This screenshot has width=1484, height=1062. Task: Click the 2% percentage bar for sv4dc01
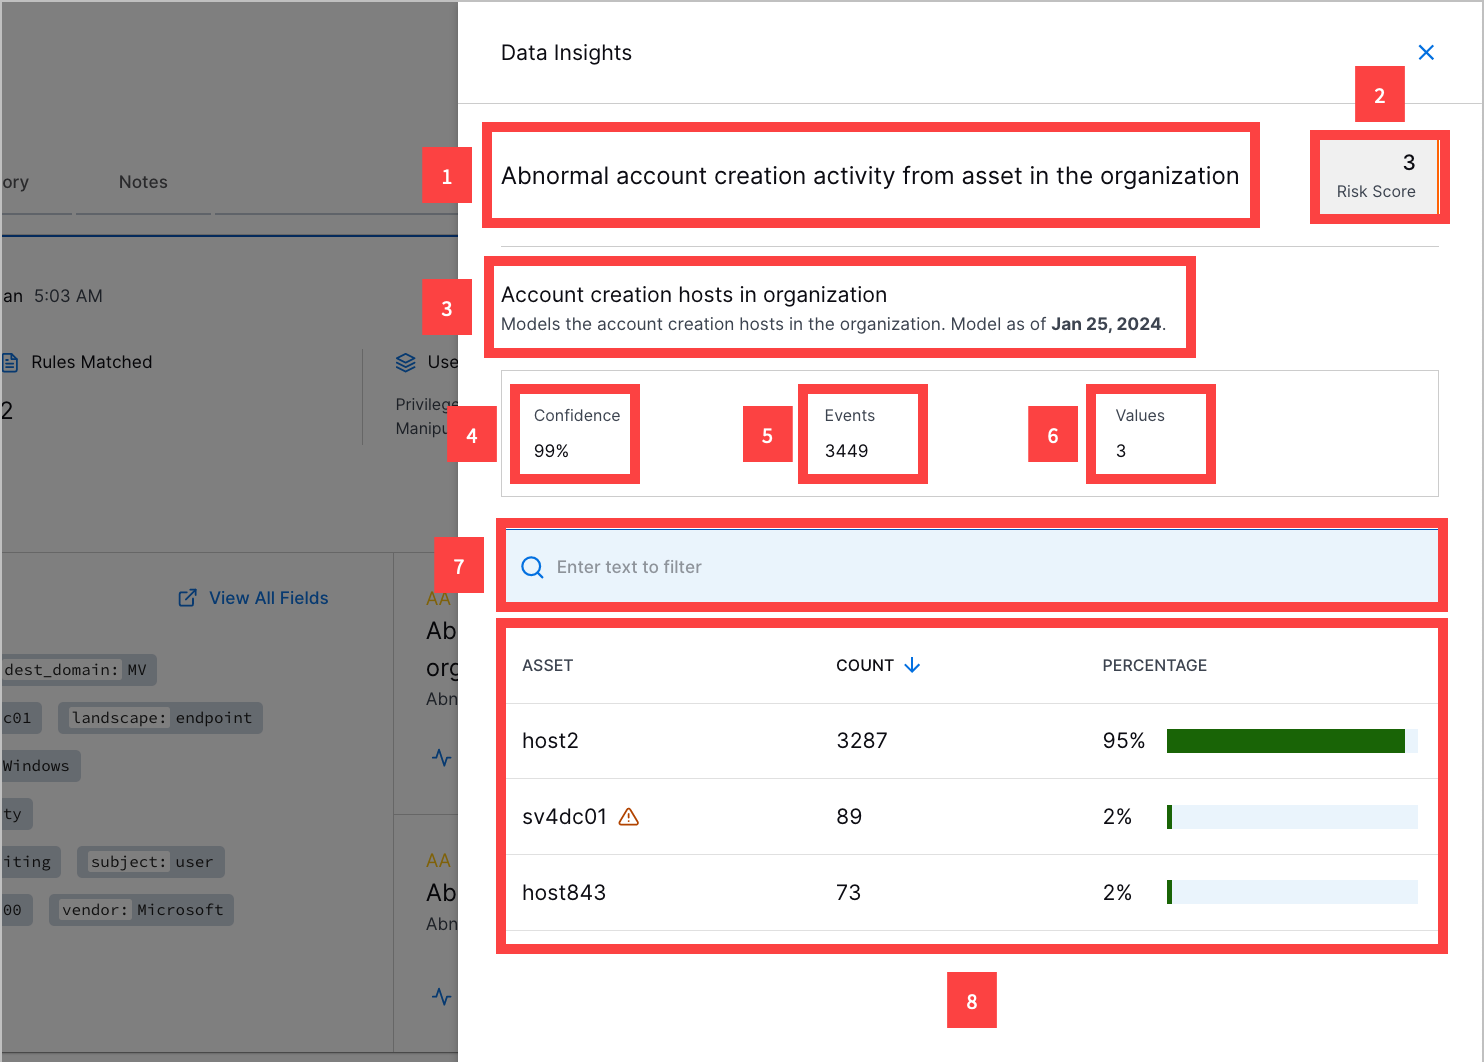click(x=1292, y=817)
